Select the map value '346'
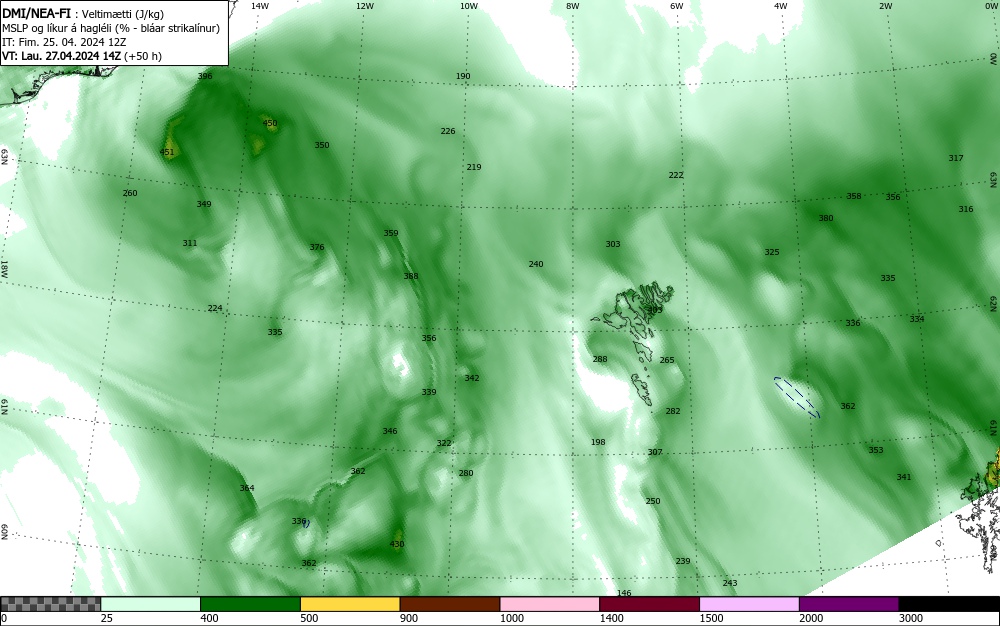The width and height of the screenshot is (1000, 626). pos(390,431)
